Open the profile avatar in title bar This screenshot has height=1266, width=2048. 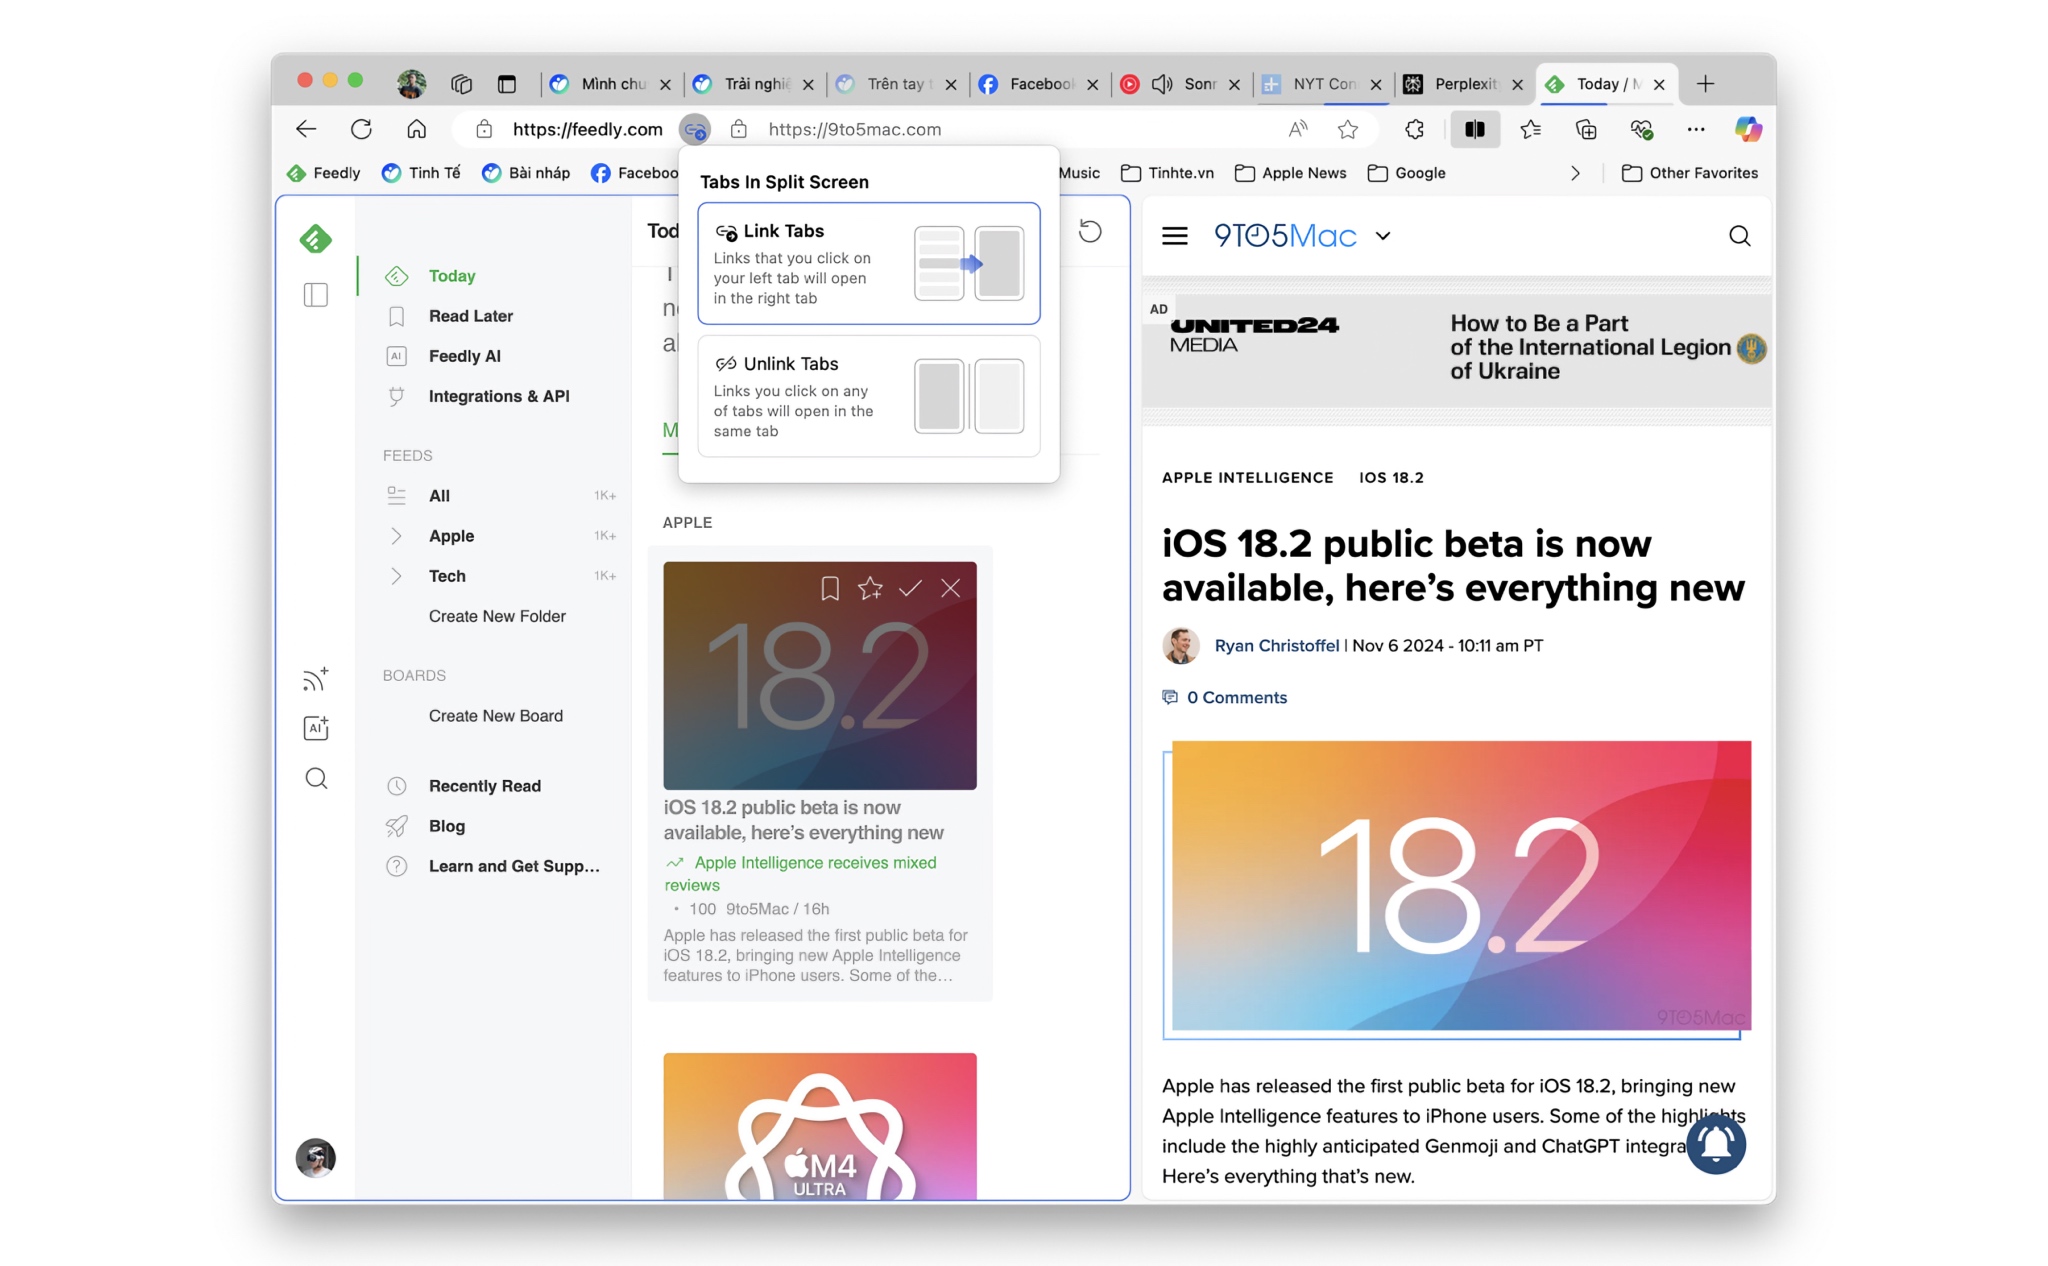click(411, 84)
